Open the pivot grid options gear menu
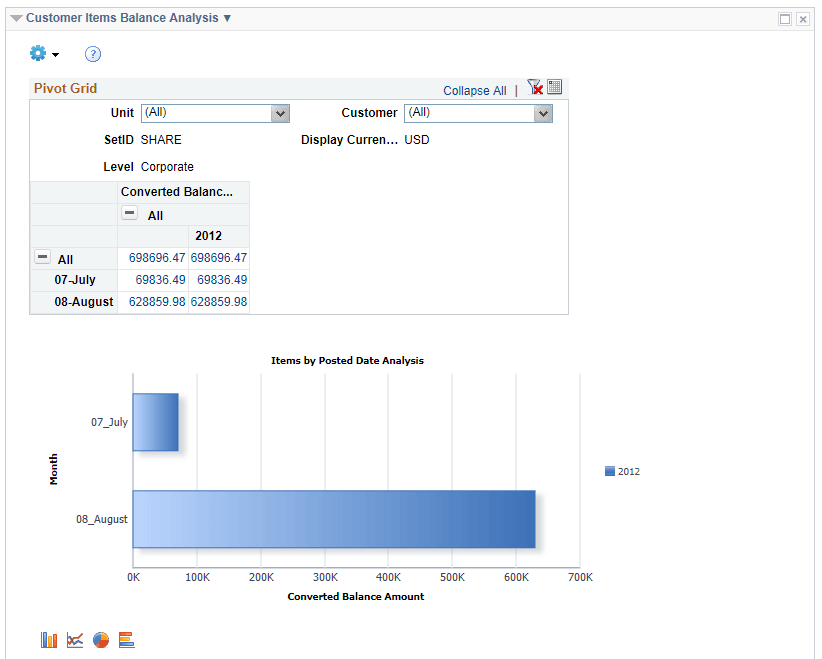 tap(37, 53)
